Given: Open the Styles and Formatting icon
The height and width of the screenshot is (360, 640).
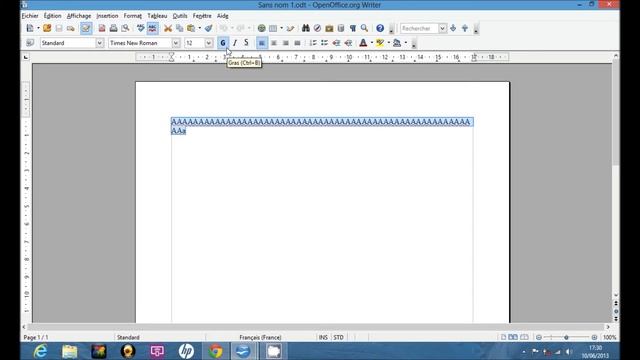Looking at the screenshot, I should coord(30,43).
